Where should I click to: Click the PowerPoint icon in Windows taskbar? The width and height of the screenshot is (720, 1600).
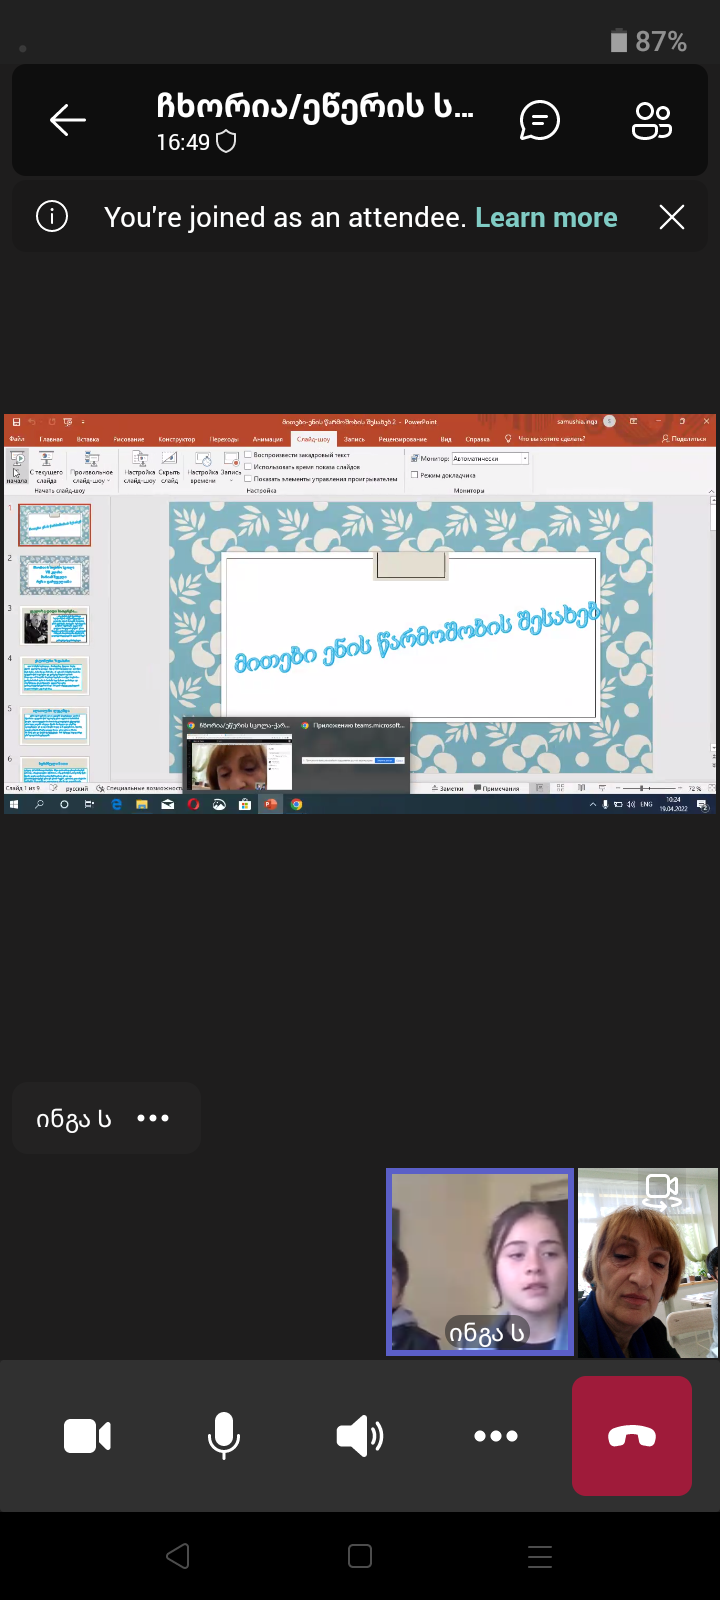pyautogui.click(x=270, y=804)
